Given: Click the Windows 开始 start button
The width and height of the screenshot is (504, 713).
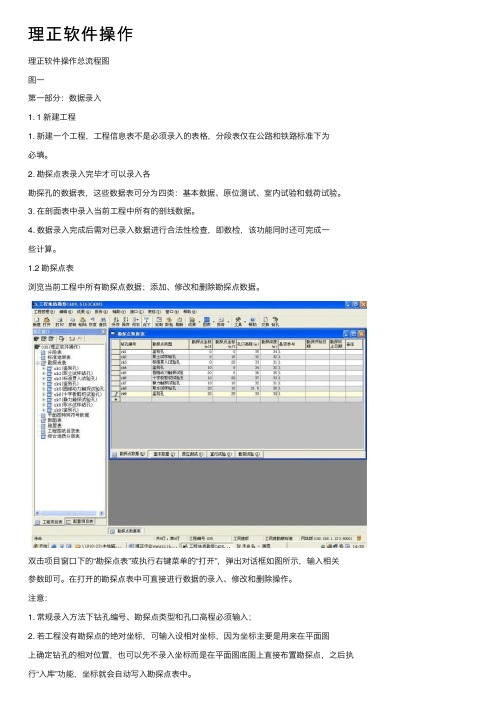Looking at the screenshot, I should (x=40, y=546).
